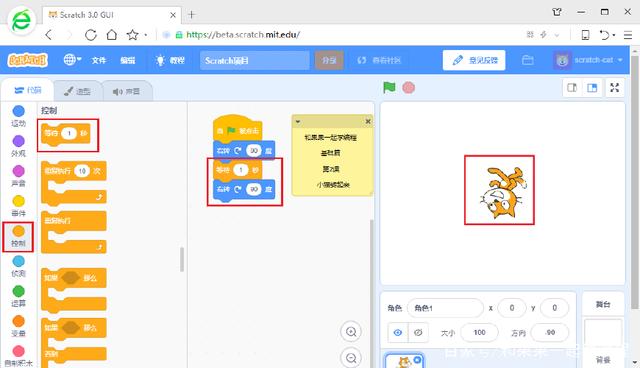Click the green flag to run the project
The height and width of the screenshot is (368, 640).
[x=389, y=87]
